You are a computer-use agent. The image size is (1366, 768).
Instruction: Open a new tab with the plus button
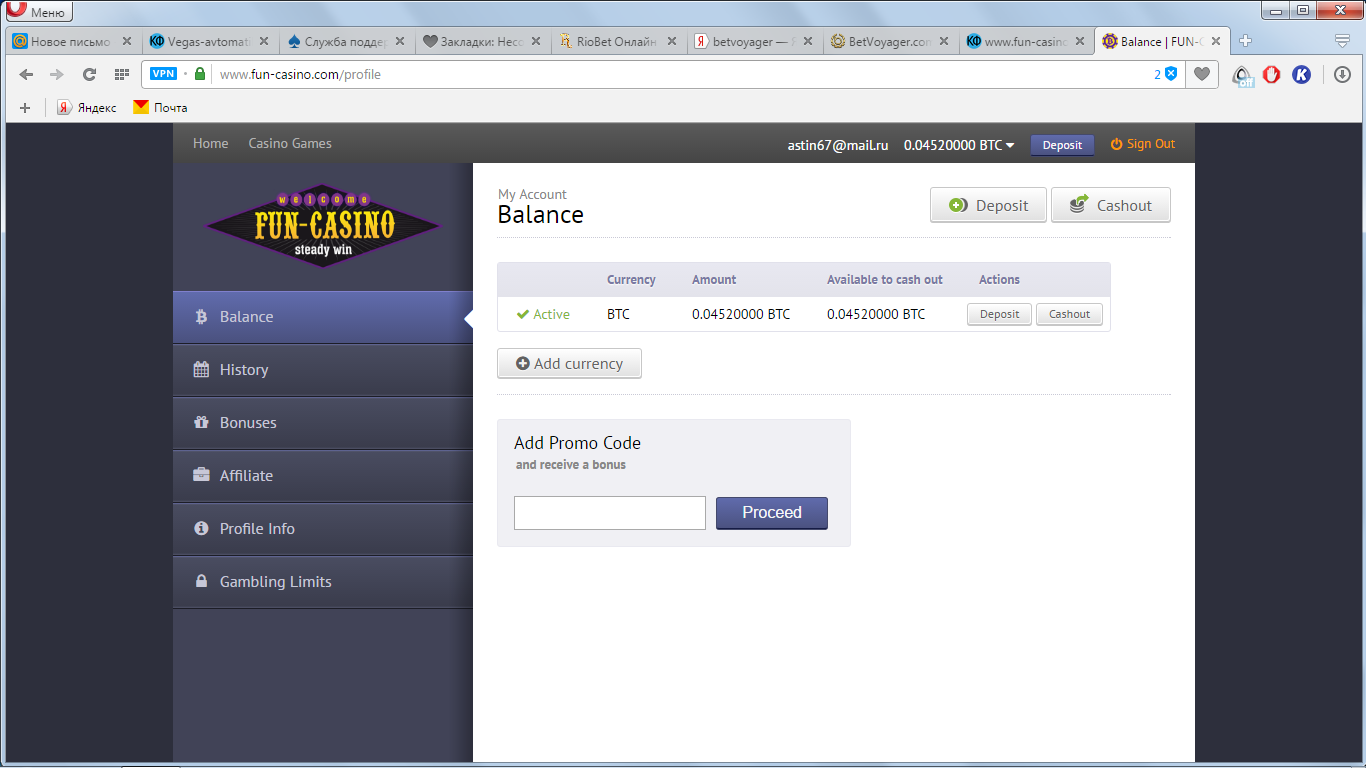click(1245, 41)
